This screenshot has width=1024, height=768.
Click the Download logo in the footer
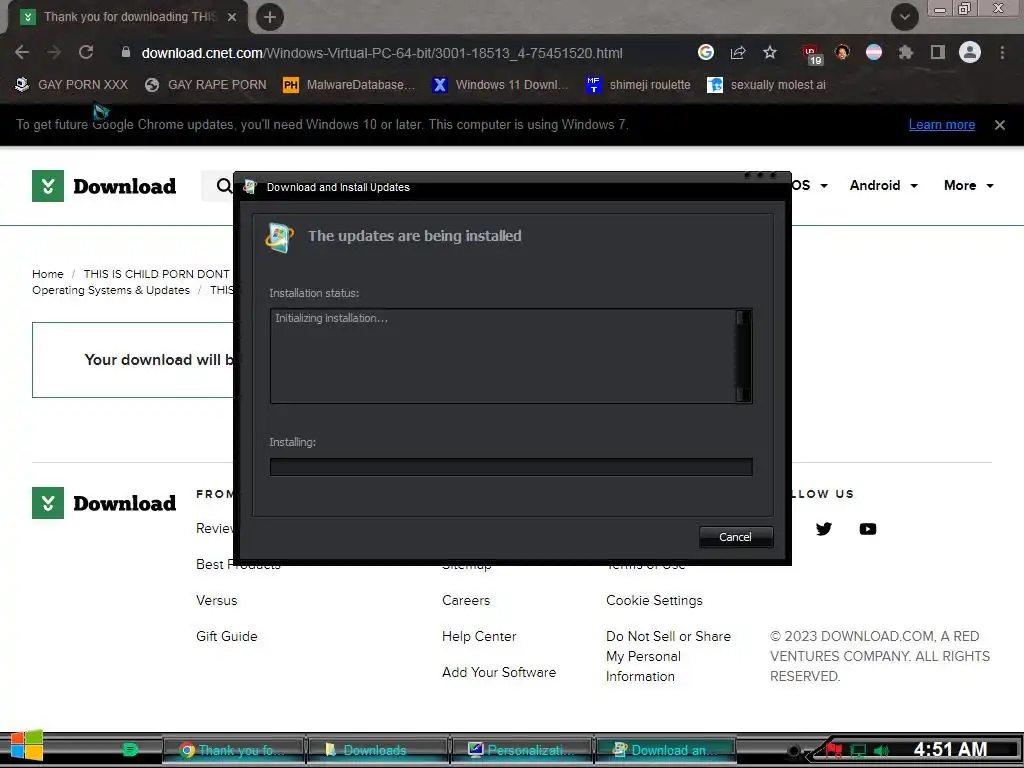point(104,503)
